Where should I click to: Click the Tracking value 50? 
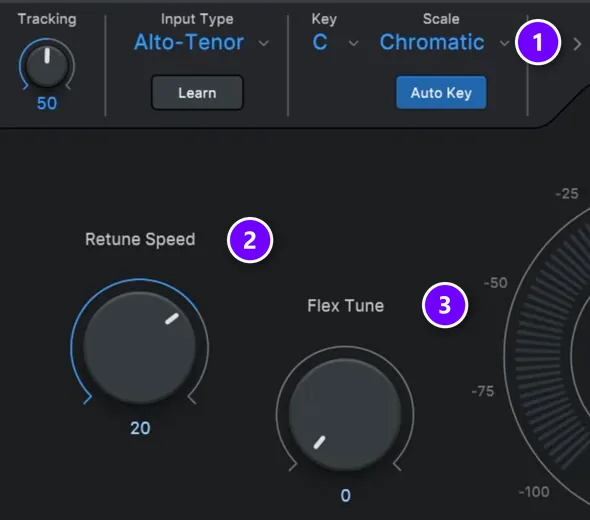[x=47, y=103]
